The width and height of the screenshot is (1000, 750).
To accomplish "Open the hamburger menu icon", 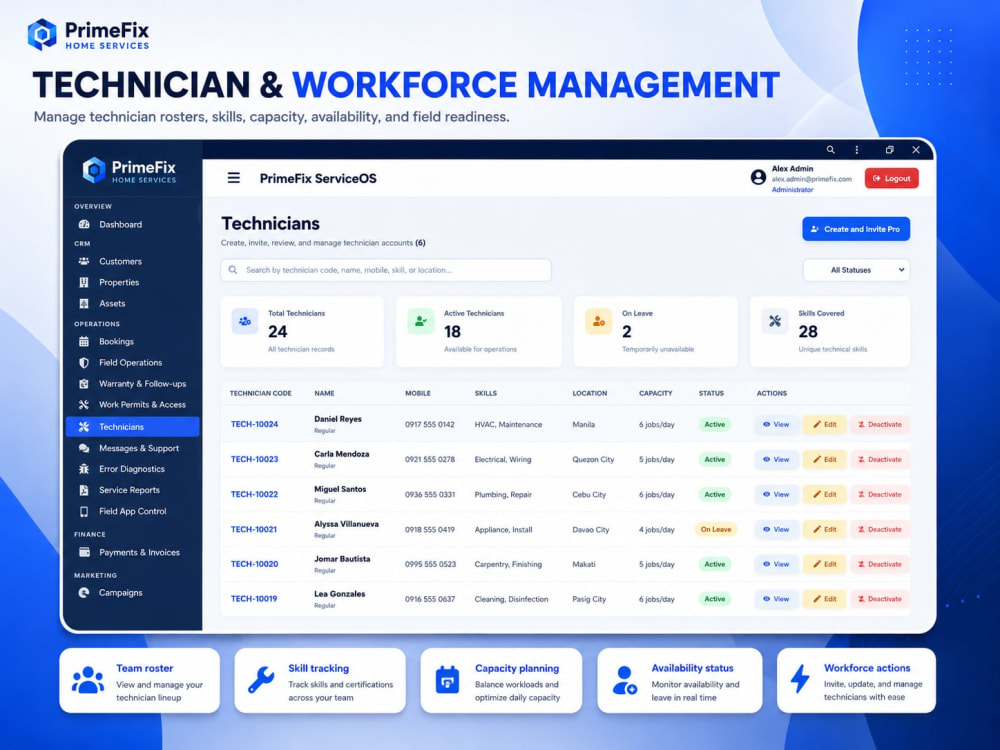I will click(234, 178).
